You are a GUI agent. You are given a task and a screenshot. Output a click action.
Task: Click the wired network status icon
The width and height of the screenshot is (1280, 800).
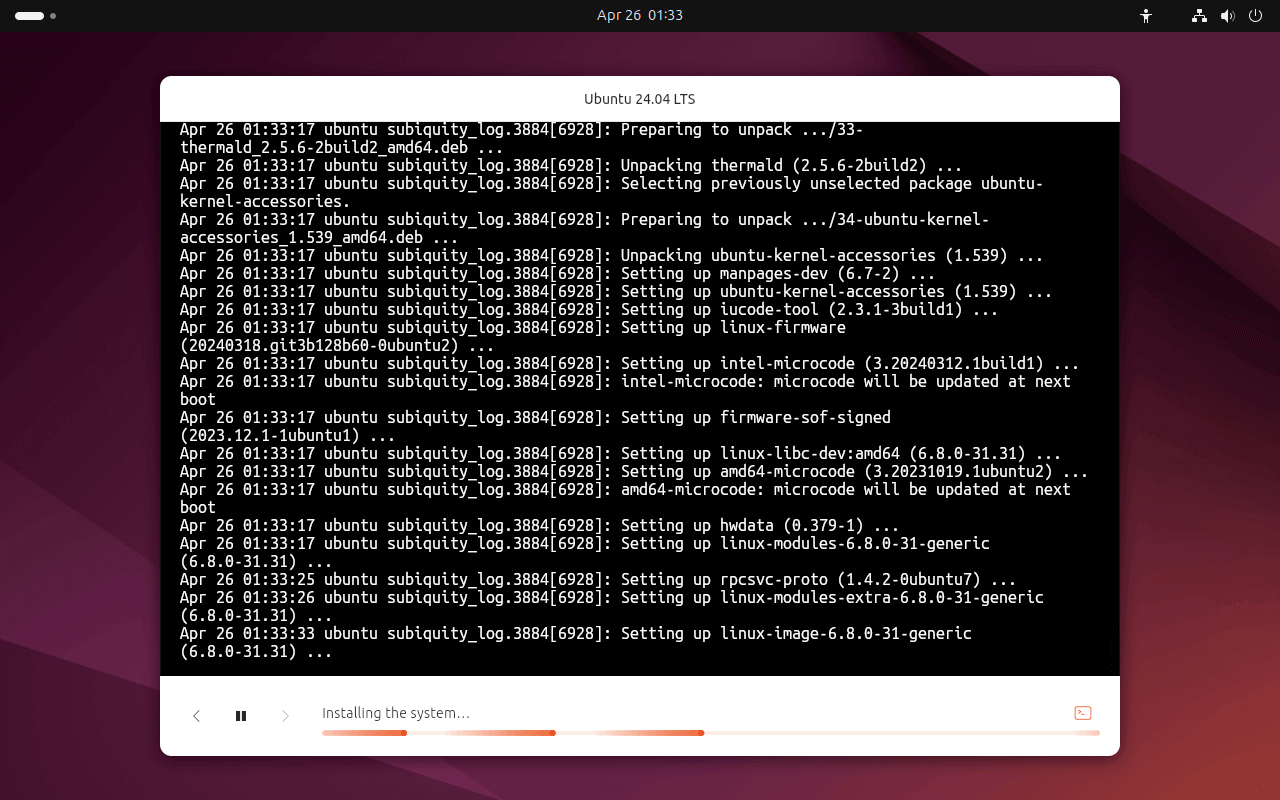tap(1200, 16)
